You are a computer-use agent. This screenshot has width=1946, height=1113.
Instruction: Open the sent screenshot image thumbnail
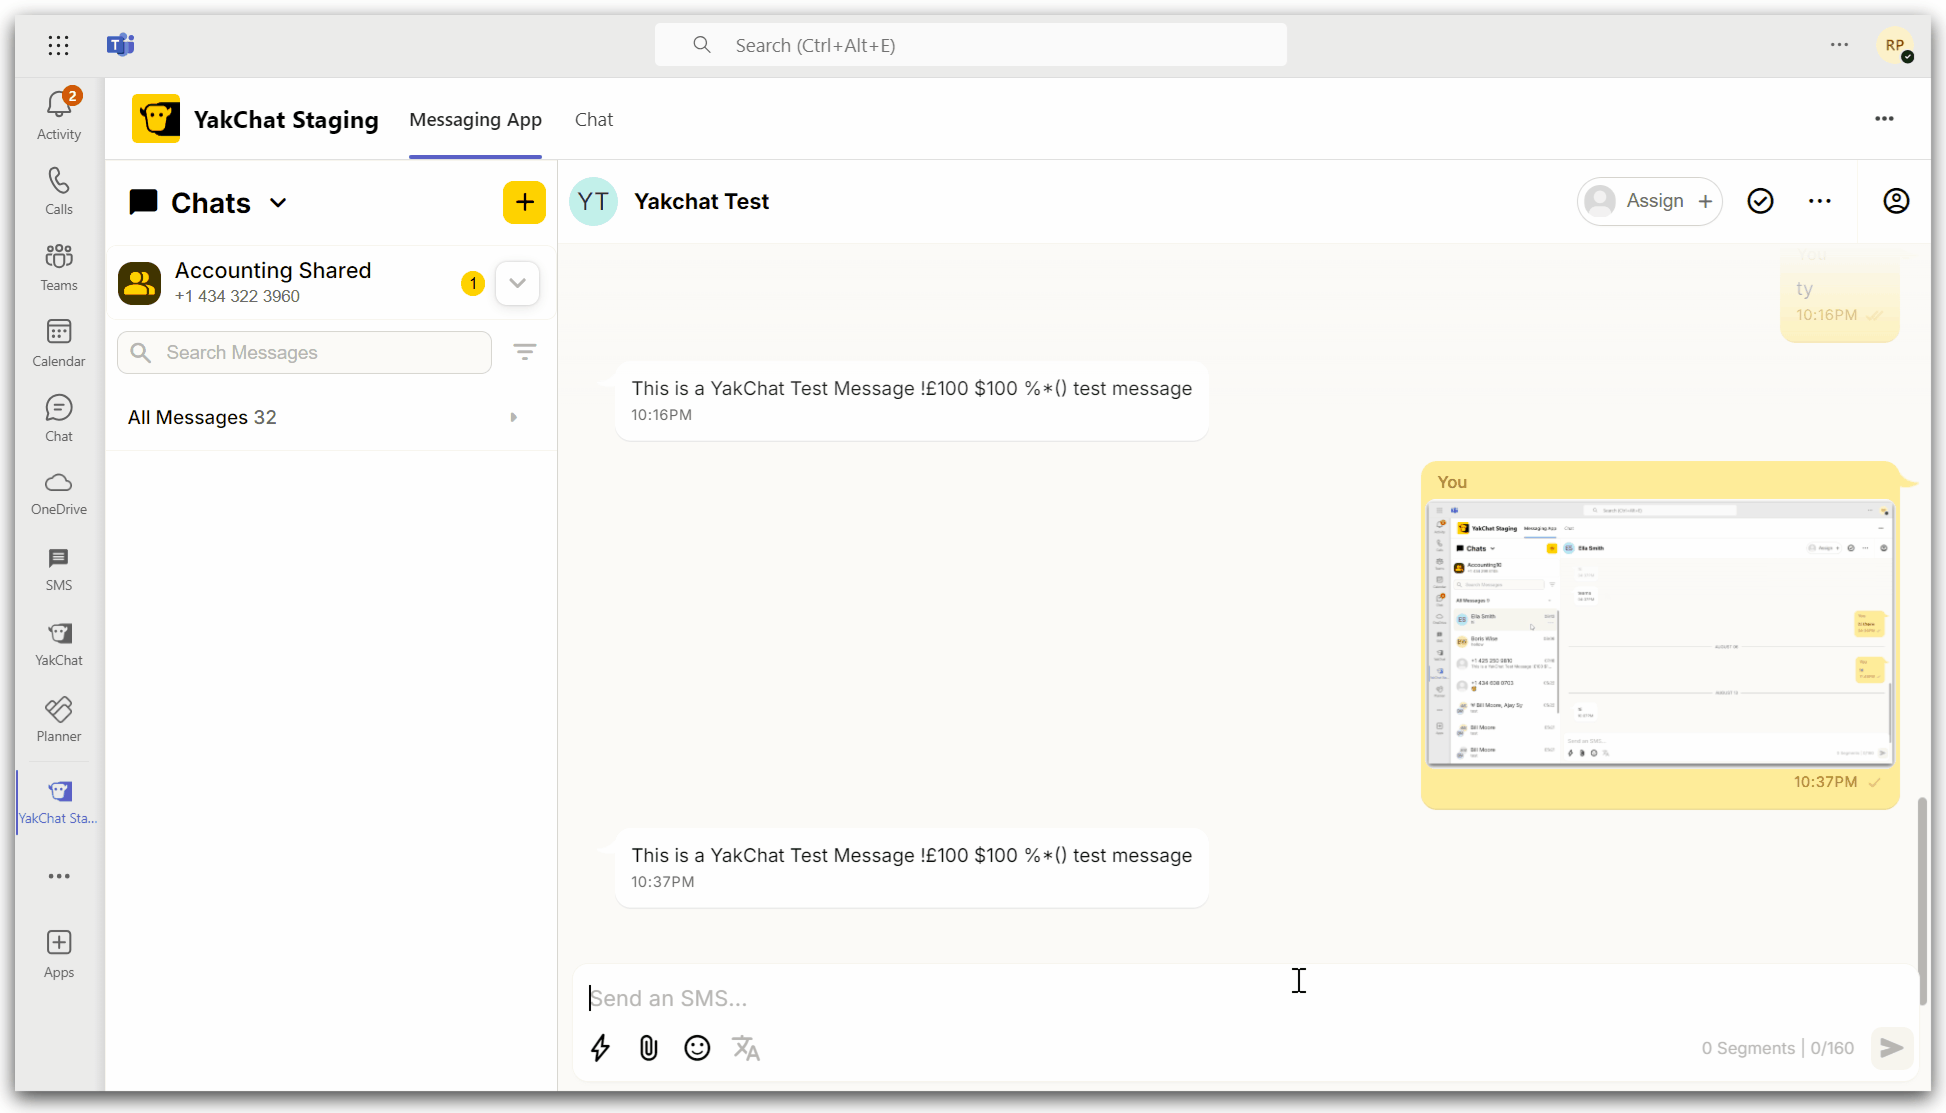coord(1660,634)
